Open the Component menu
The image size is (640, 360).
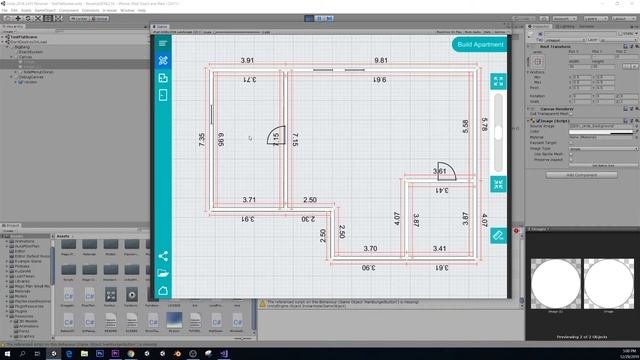[69, 10]
